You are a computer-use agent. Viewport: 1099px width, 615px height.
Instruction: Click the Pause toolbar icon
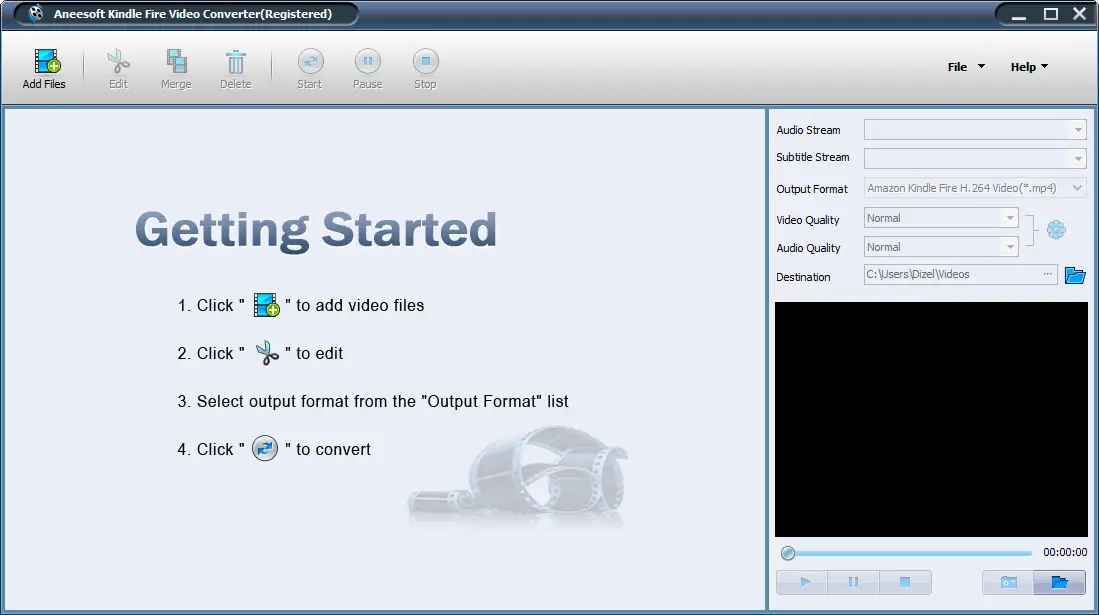point(367,61)
